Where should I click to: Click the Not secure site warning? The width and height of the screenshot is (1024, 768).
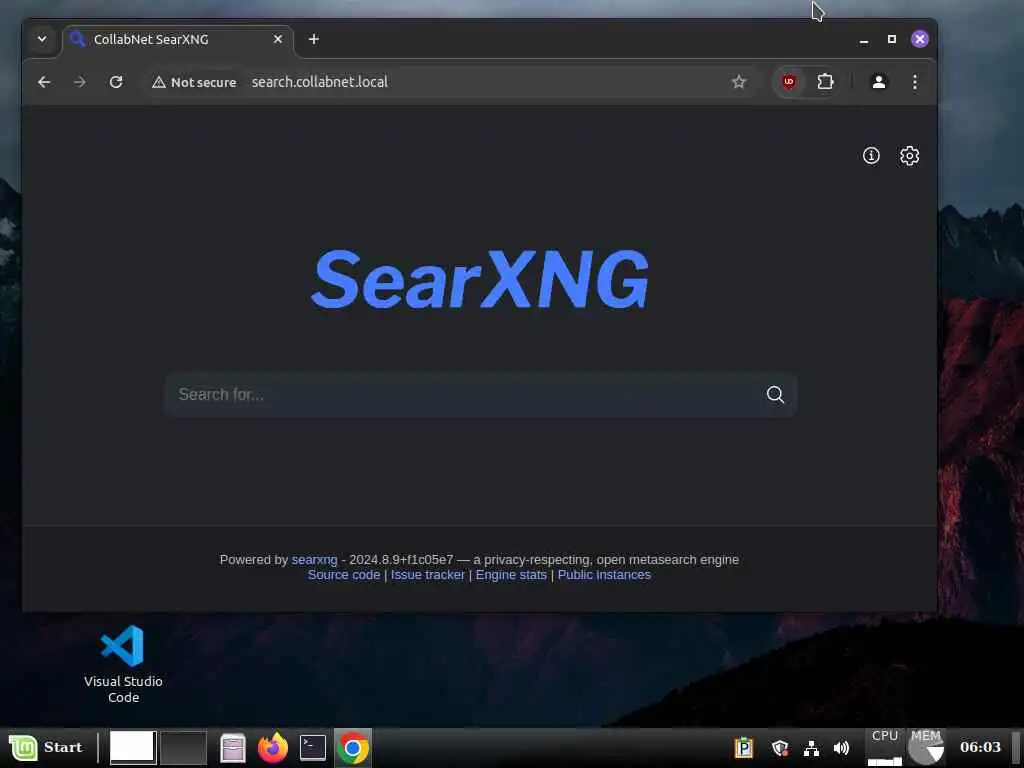(194, 82)
